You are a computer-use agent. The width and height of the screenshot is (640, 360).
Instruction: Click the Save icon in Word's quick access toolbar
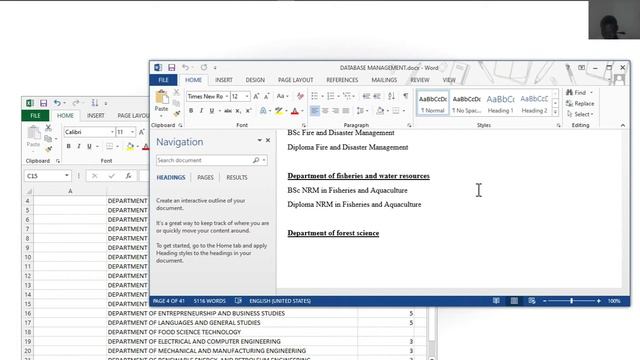point(171,67)
